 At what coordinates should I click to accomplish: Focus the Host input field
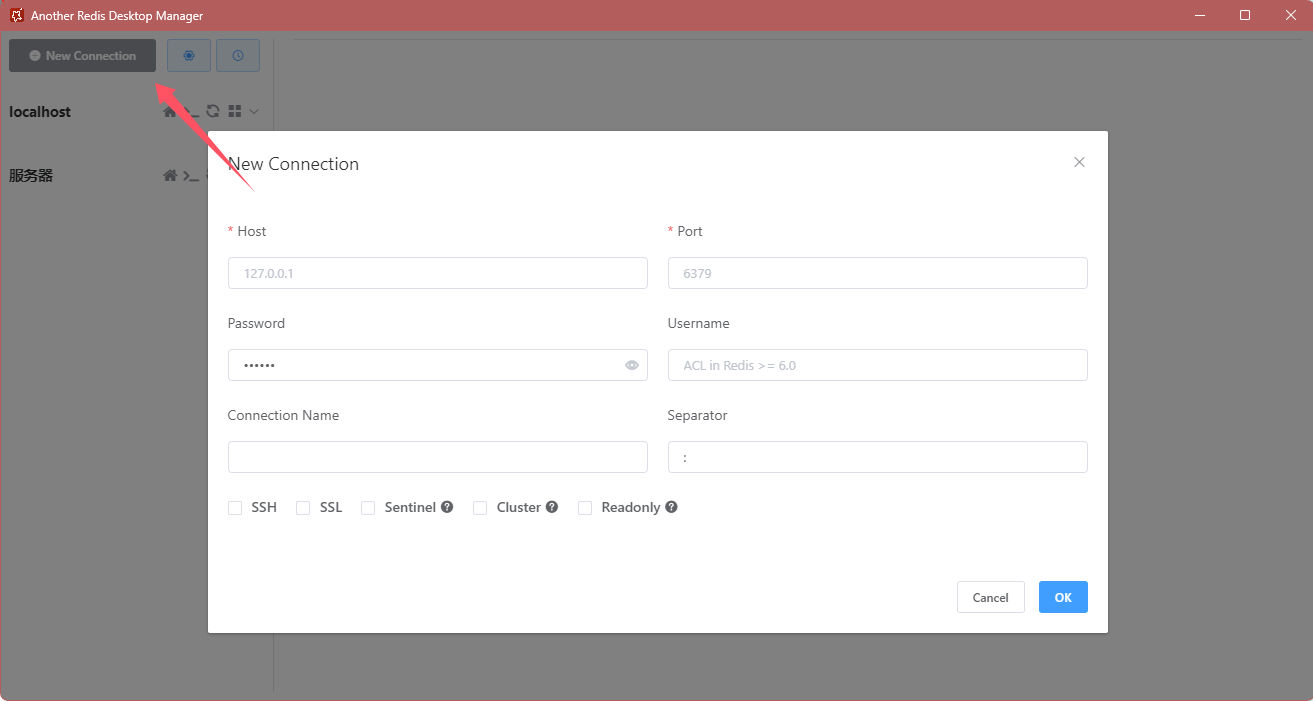pyautogui.click(x=437, y=273)
